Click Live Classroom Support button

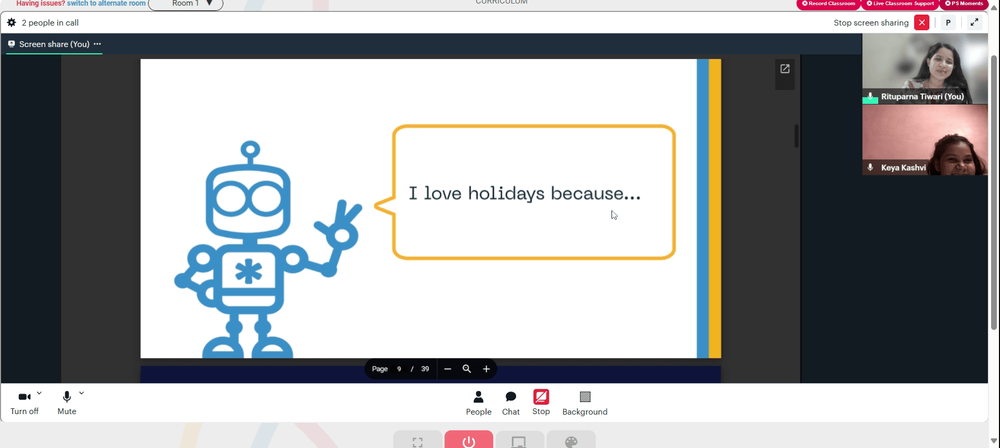click(x=899, y=4)
